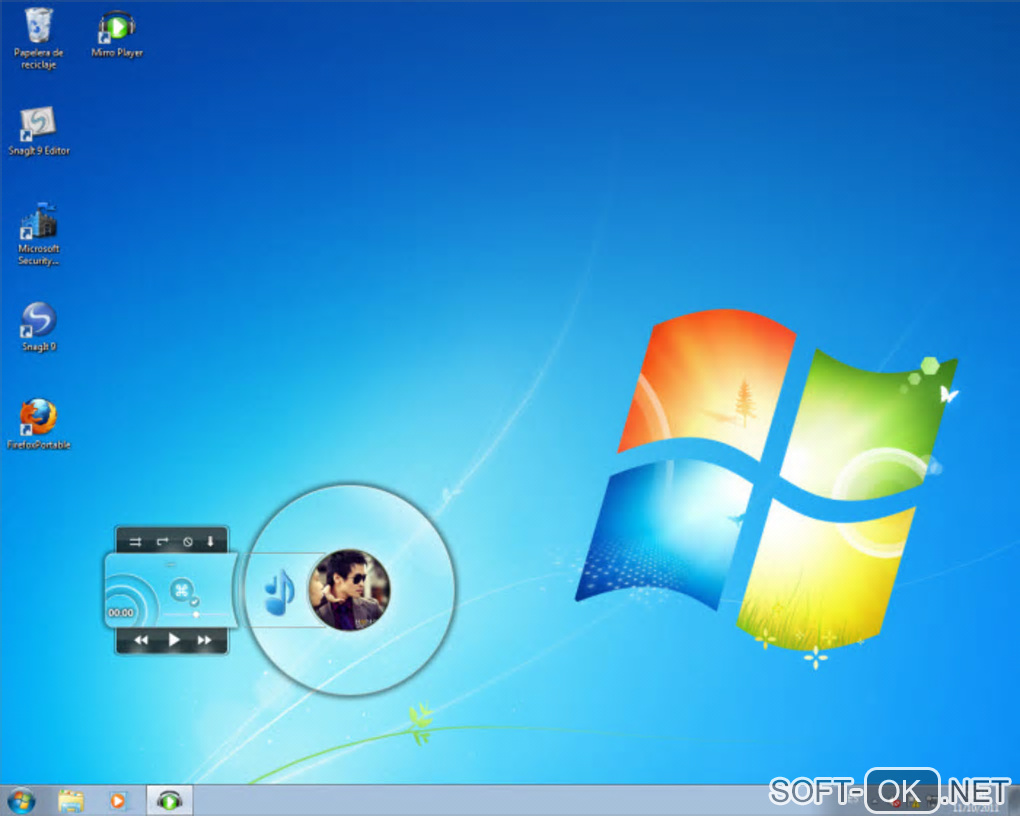Viewport: 1020px width, 816px height.
Task: Toggle the repeat arrow in Mirro Player
Action: [162, 541]
